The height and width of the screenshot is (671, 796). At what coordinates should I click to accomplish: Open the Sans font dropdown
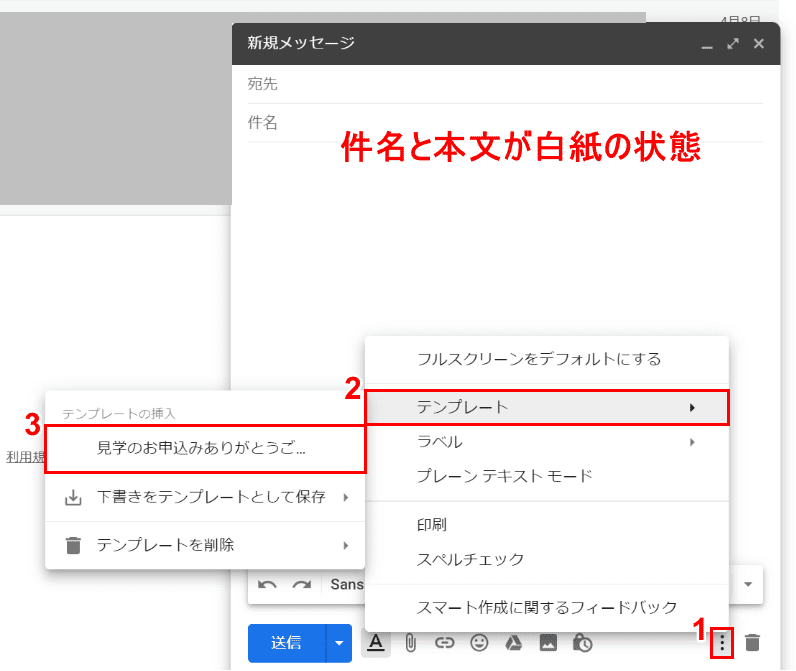[x=347, y=584]
